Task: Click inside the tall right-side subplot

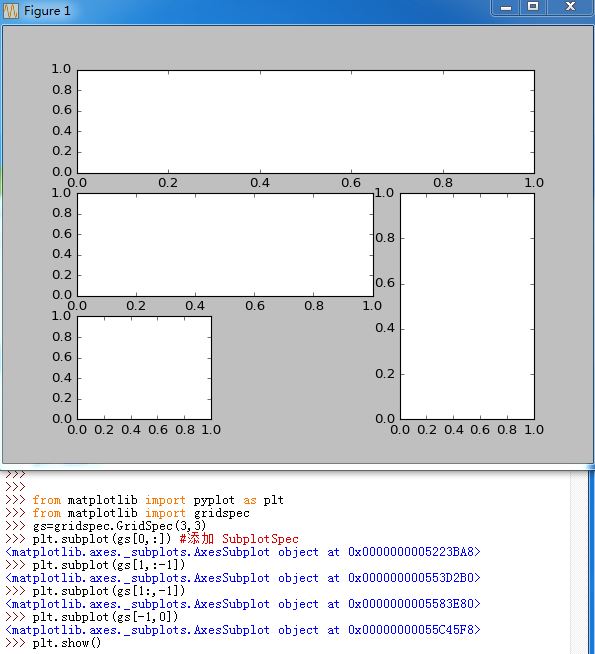Action: coord(467,306)
